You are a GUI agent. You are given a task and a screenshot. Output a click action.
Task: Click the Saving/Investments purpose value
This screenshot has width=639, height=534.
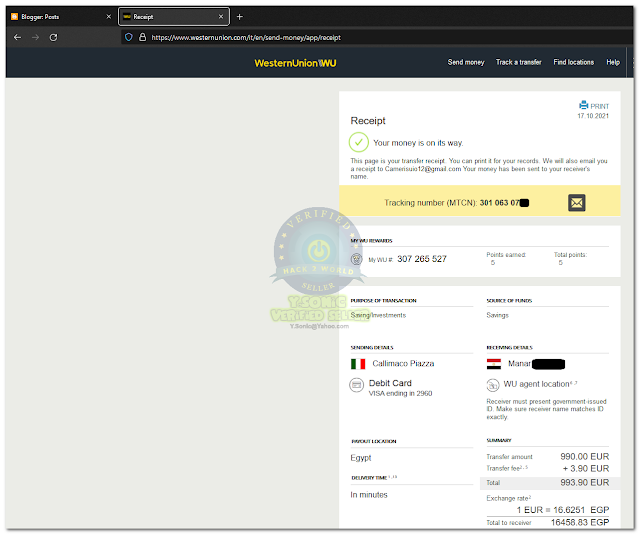378,315
